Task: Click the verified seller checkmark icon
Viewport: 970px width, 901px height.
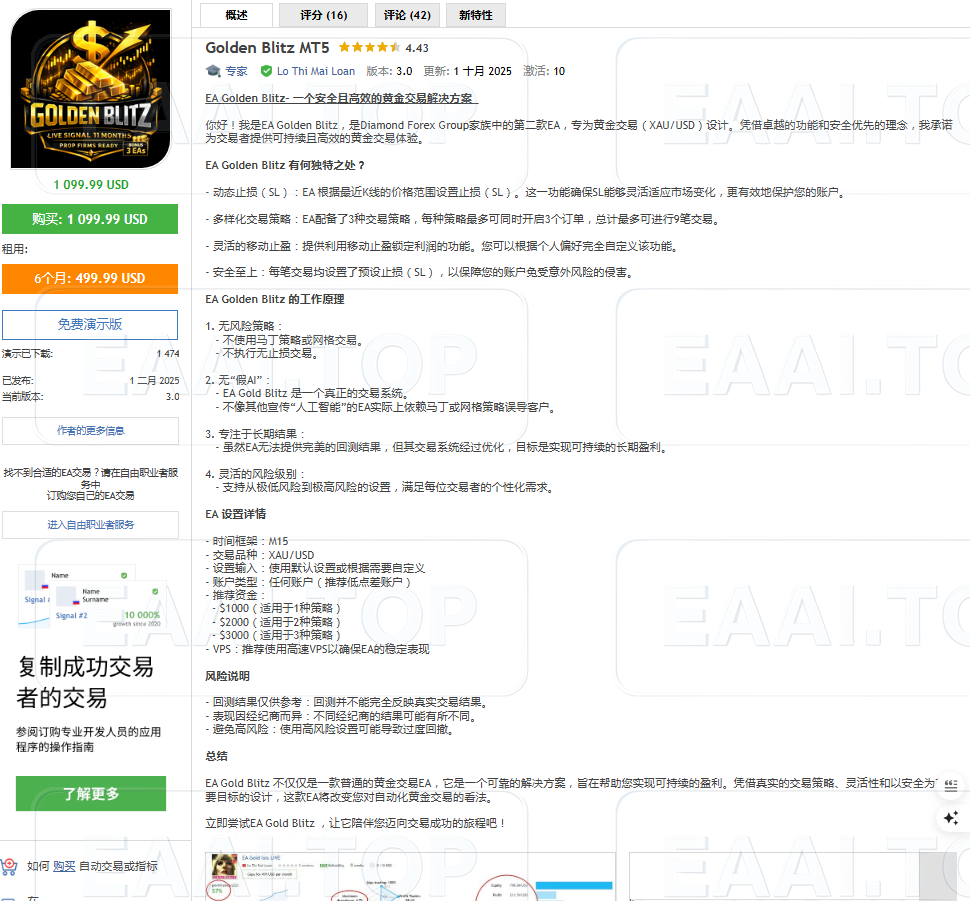Action: click(264, 71)
